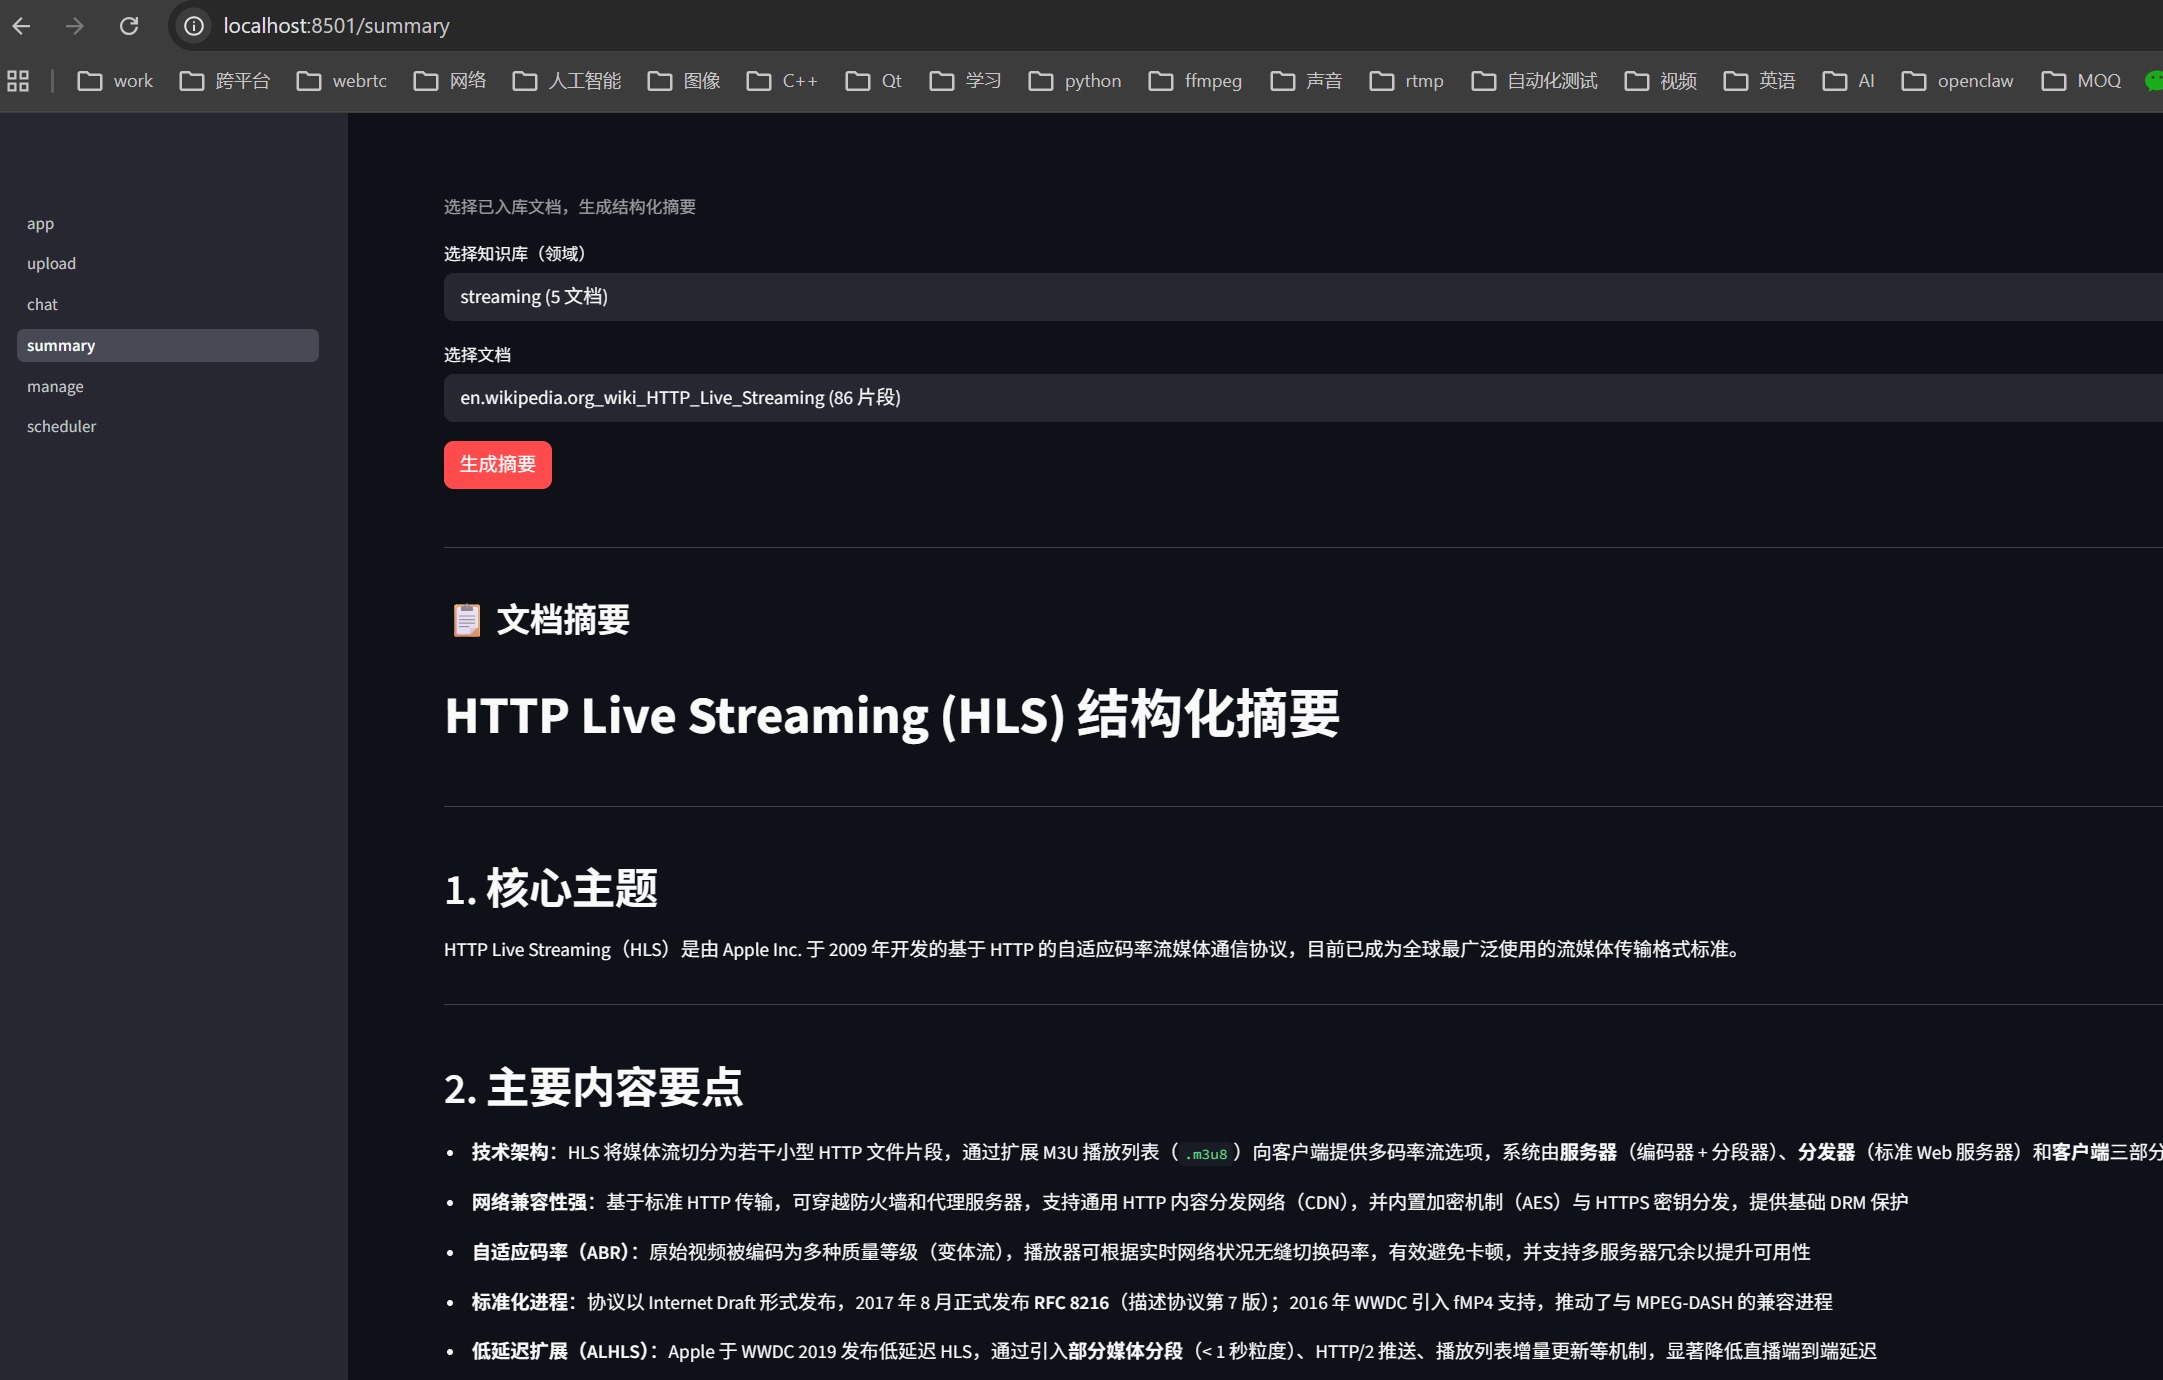
Task: Open the upload page in sidebar
Action: pos(51,264)
